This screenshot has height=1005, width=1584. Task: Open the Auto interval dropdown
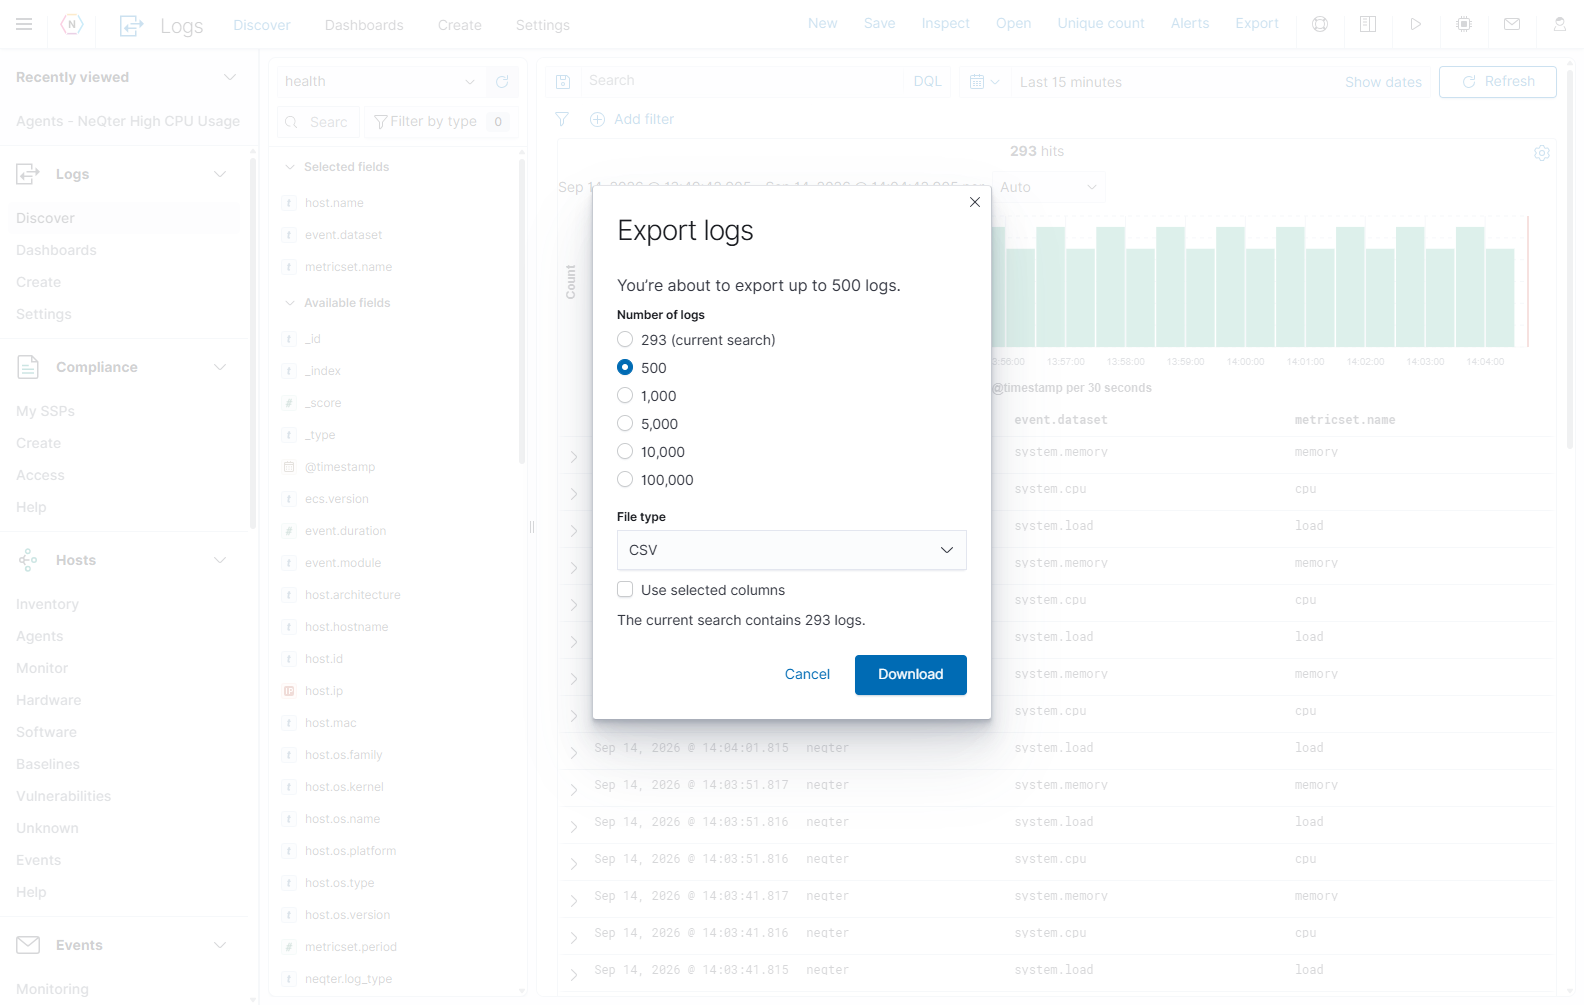(1048, 187)
